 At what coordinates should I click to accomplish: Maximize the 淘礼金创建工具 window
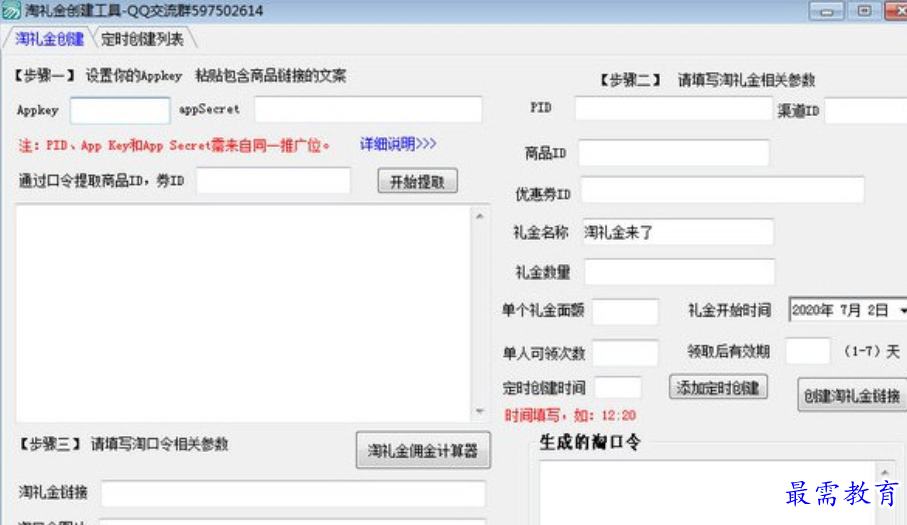[864, 11]
